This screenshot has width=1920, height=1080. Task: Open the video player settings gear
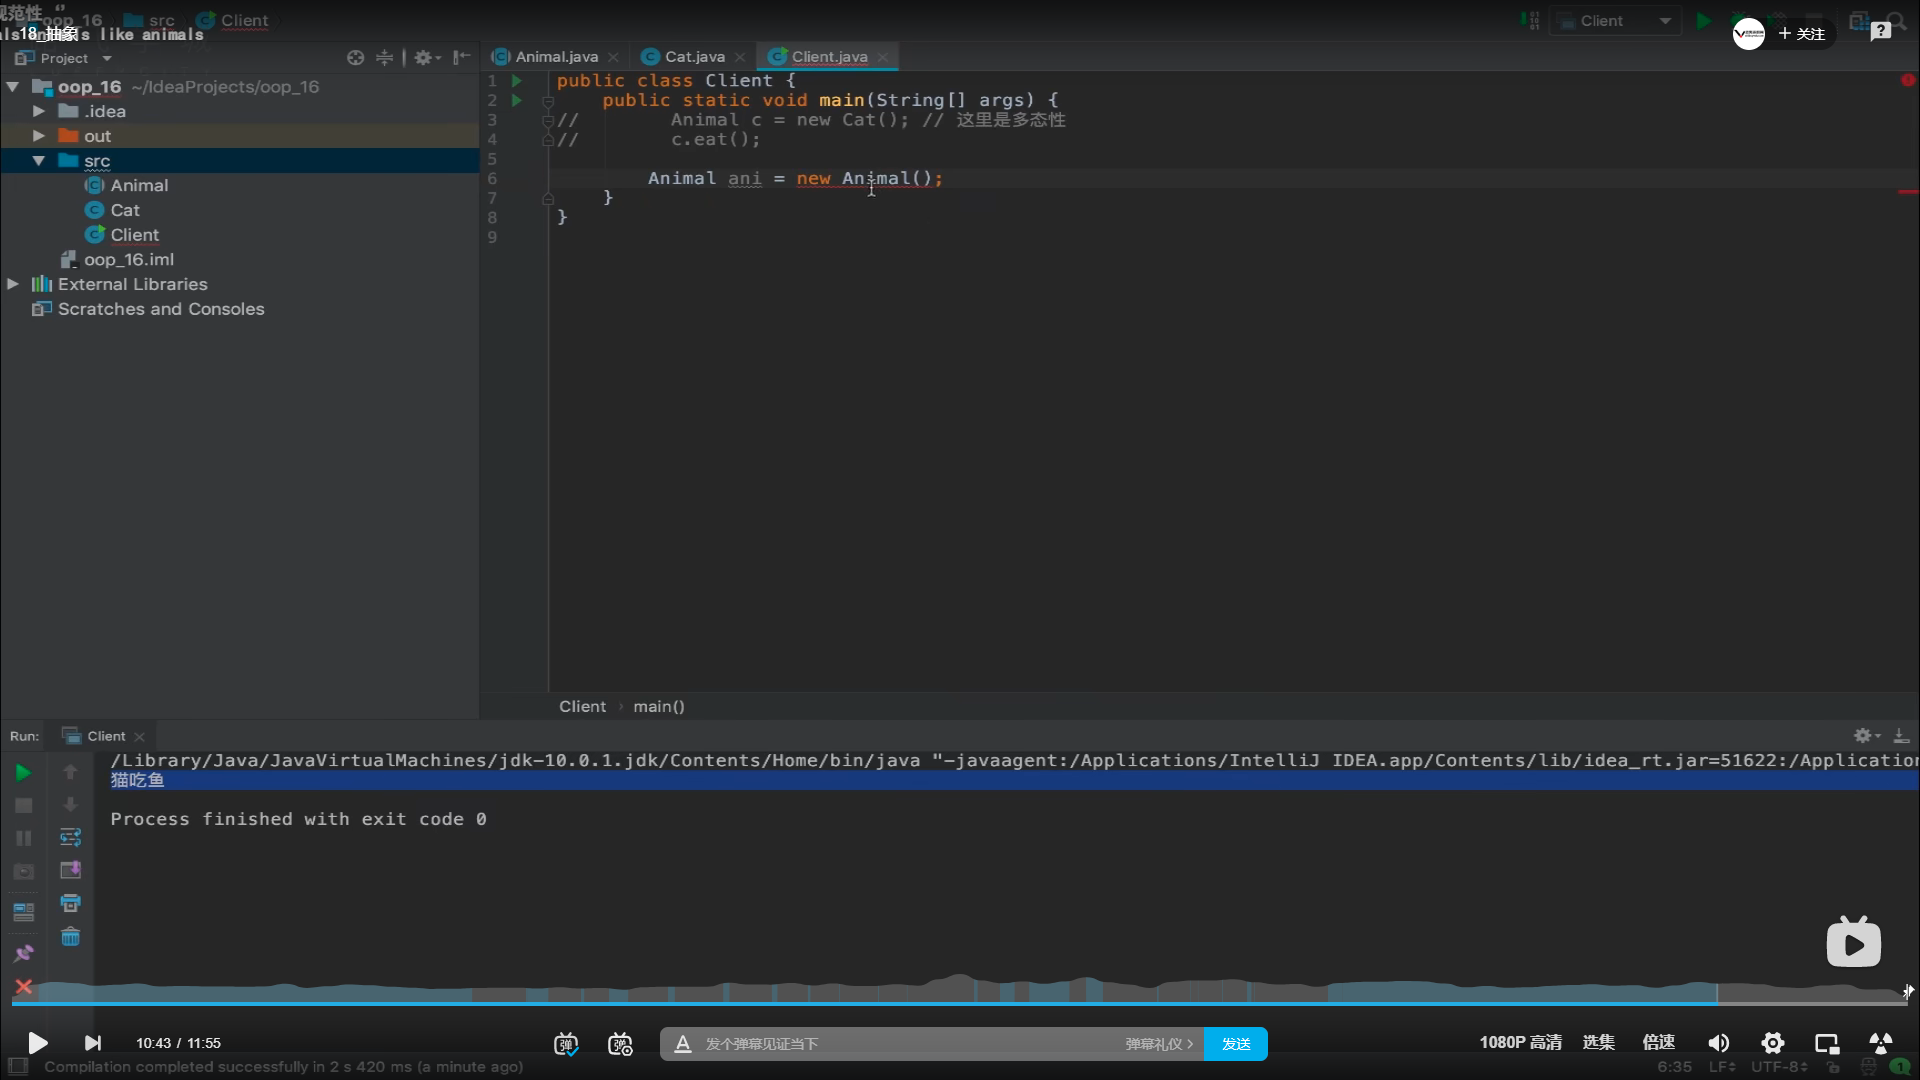(1772, 1043)
